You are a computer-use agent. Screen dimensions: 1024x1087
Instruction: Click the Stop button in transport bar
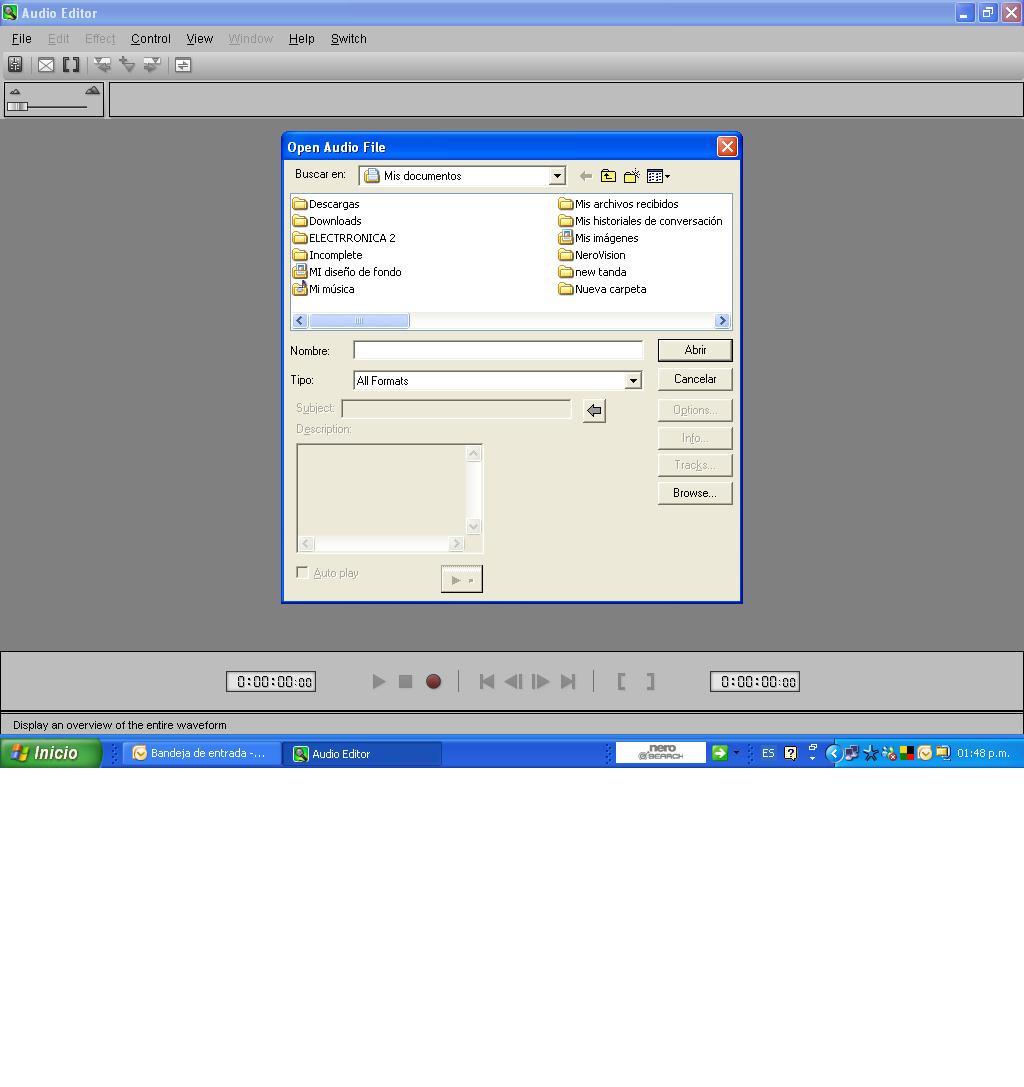click(x=405, y=681)
